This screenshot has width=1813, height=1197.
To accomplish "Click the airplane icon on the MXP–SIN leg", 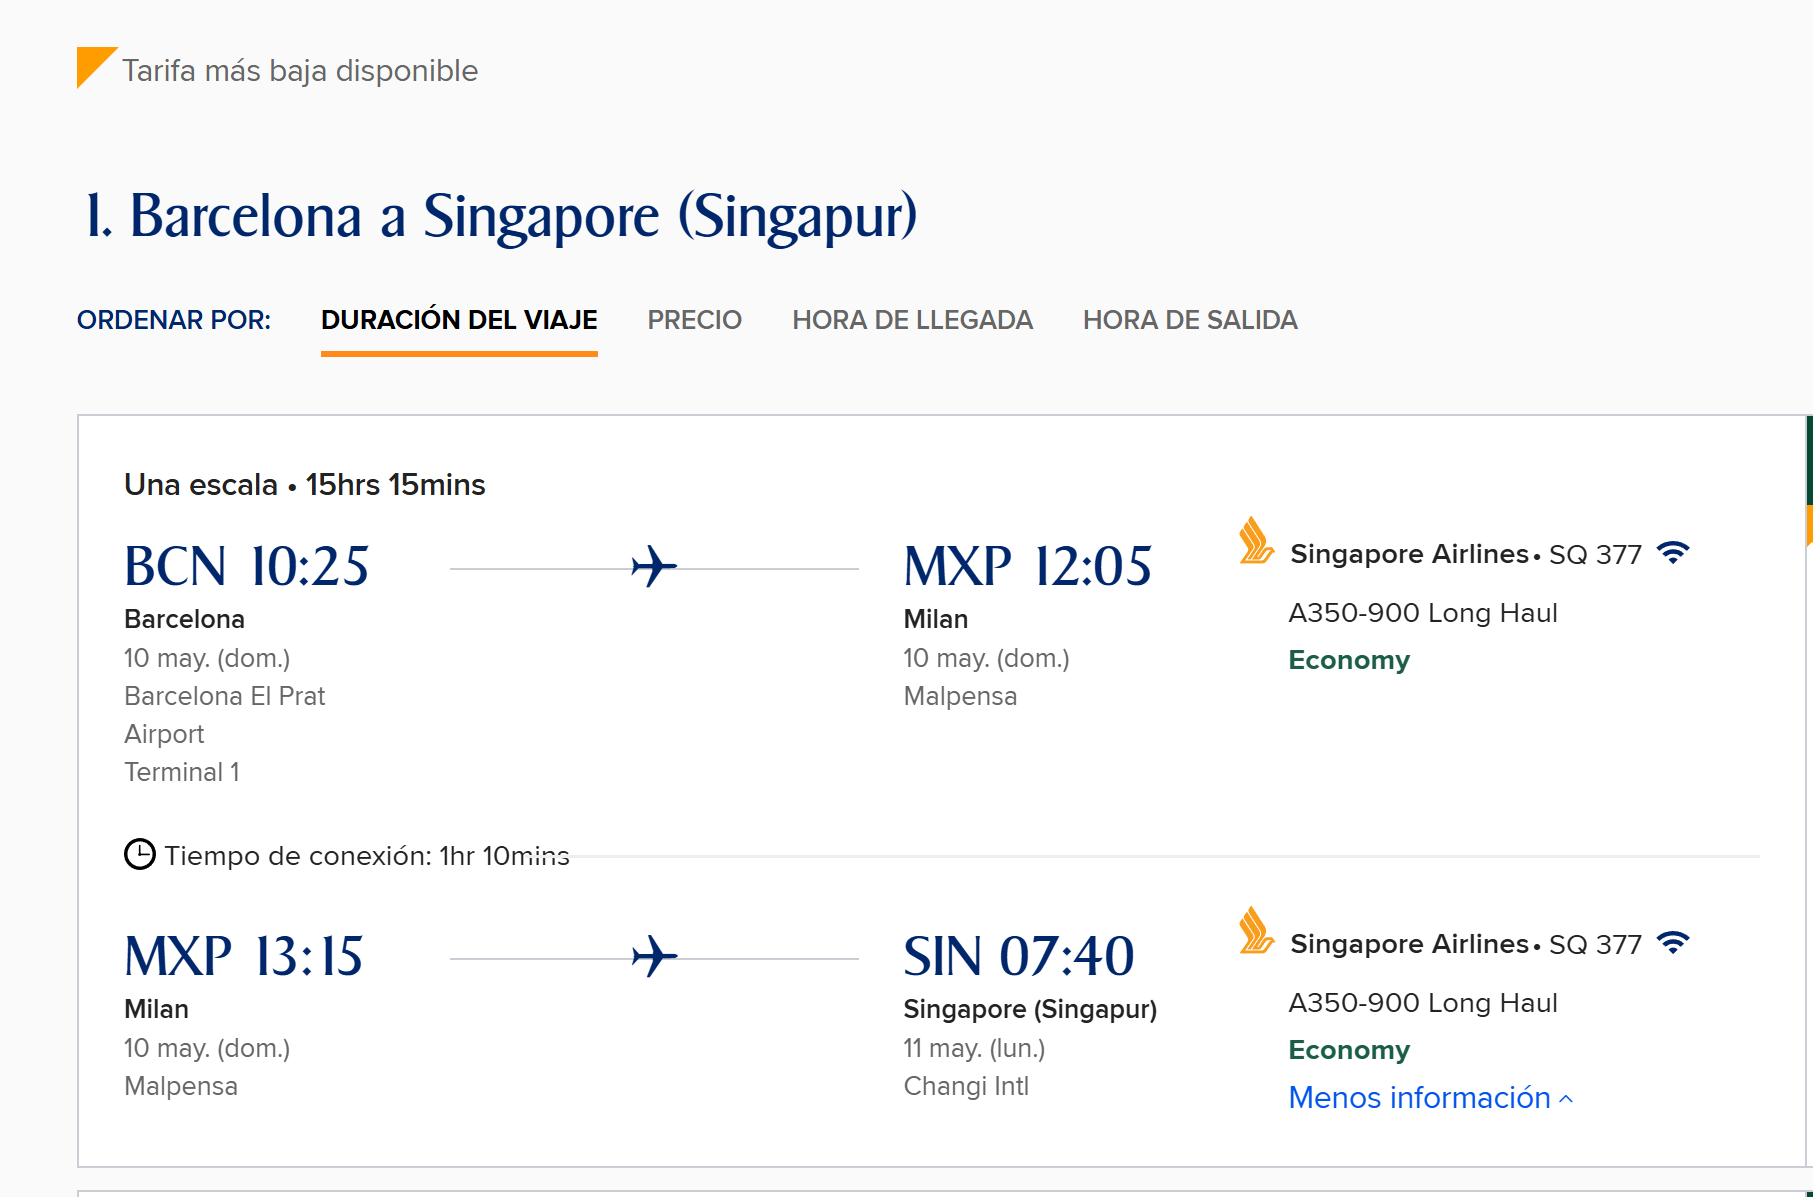I will click(x=654, y=957).
